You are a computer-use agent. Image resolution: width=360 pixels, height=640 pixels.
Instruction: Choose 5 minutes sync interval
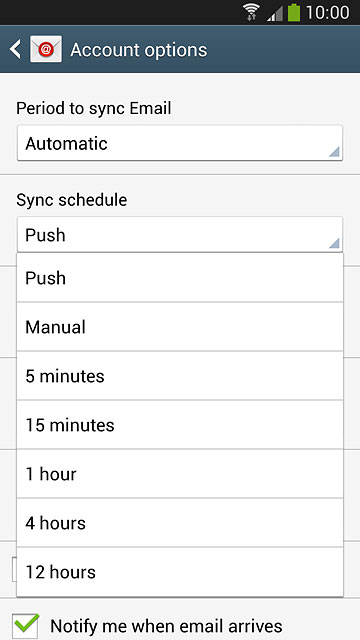(180, 376)
